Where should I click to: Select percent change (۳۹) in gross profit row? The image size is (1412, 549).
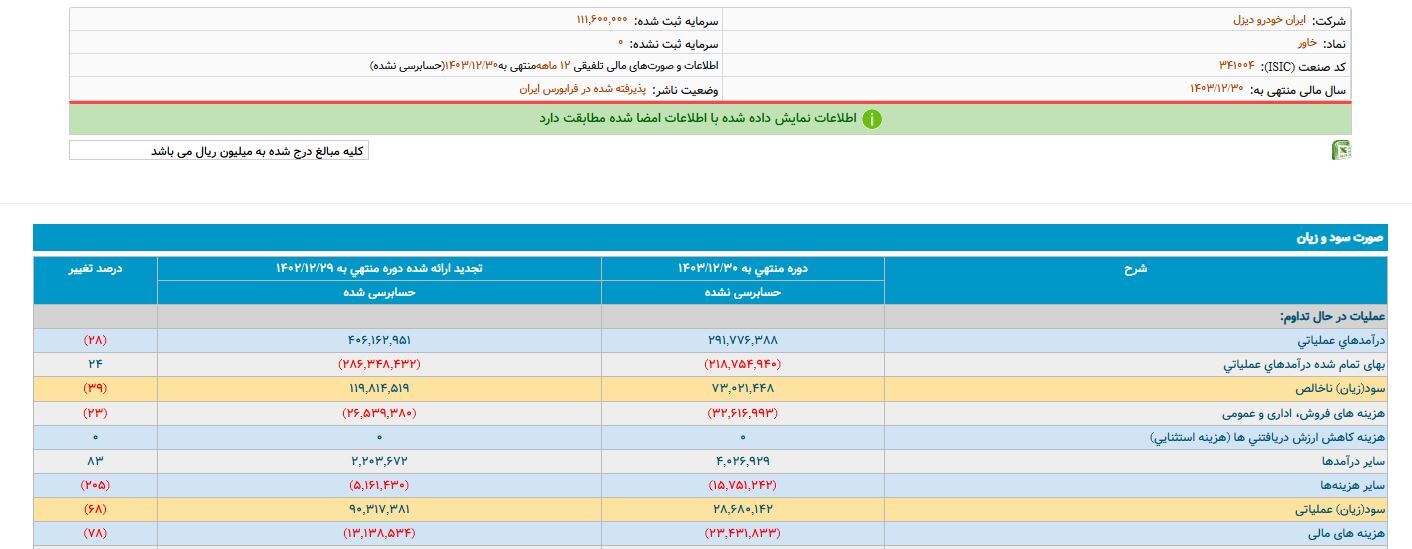coord(95,388)
